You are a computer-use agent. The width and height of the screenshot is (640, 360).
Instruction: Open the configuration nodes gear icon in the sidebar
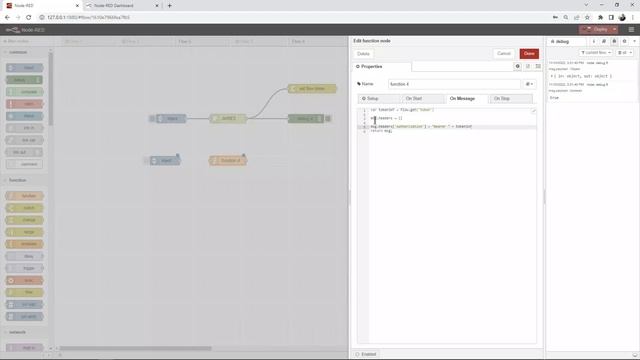[624, 41]
